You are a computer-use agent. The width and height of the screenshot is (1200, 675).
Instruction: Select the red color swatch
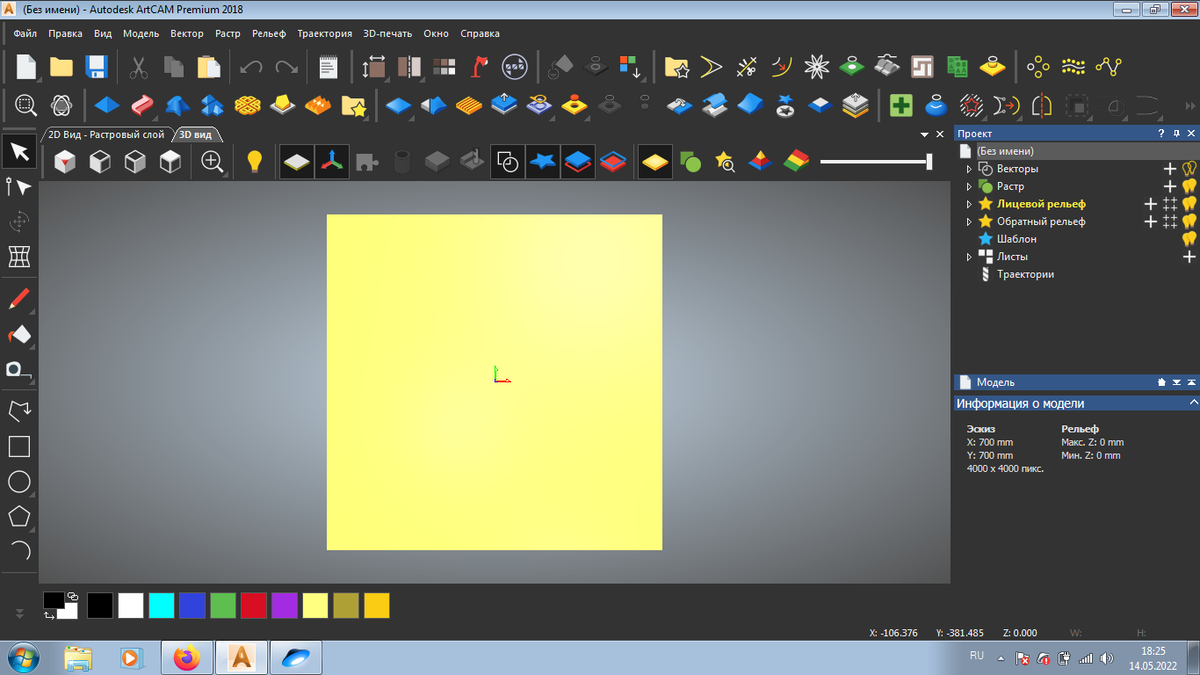pos(253,605)
